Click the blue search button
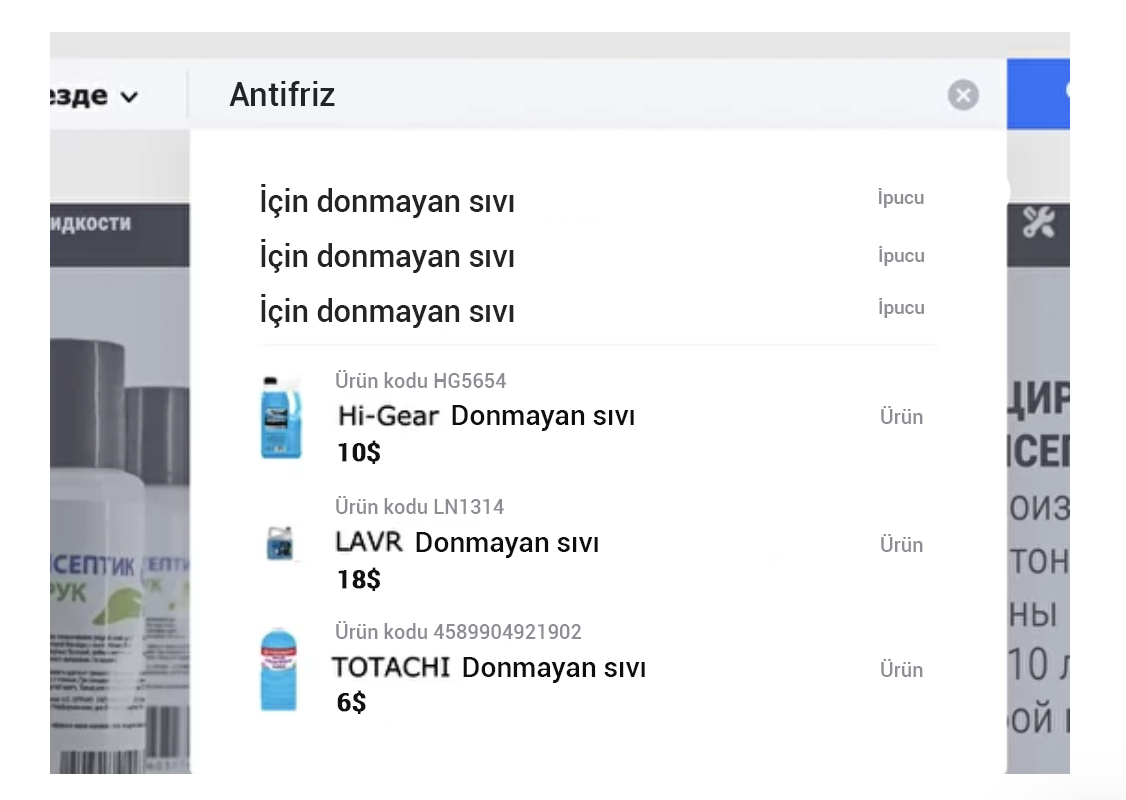This screenshot has width=1126, height=800. point(1038,94)
